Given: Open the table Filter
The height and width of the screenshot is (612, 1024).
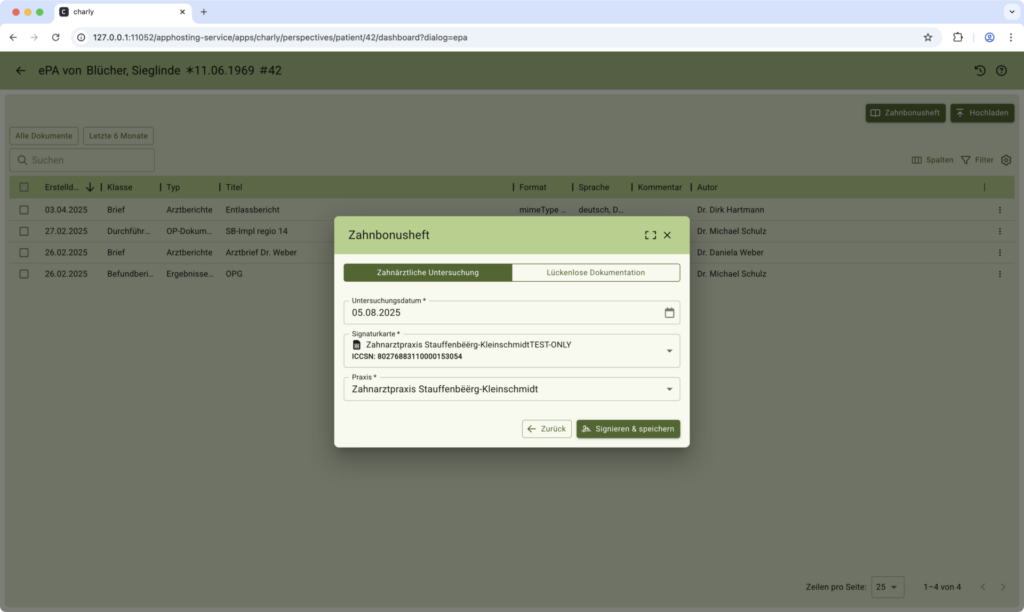Looking at the screenshot, I should point(977,160).
